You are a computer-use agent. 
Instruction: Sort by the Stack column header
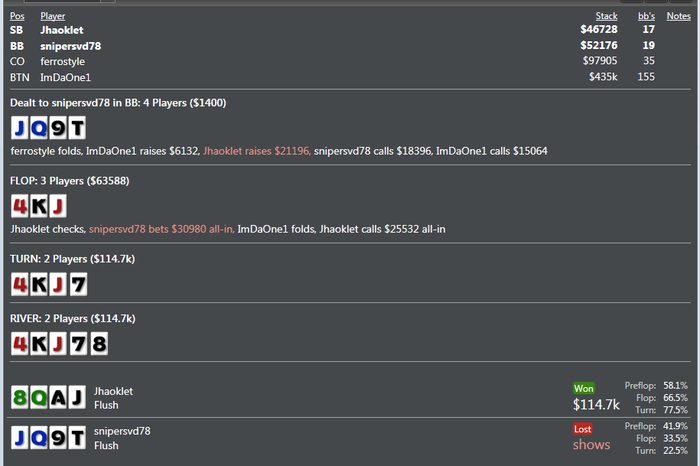click(606, 16)
